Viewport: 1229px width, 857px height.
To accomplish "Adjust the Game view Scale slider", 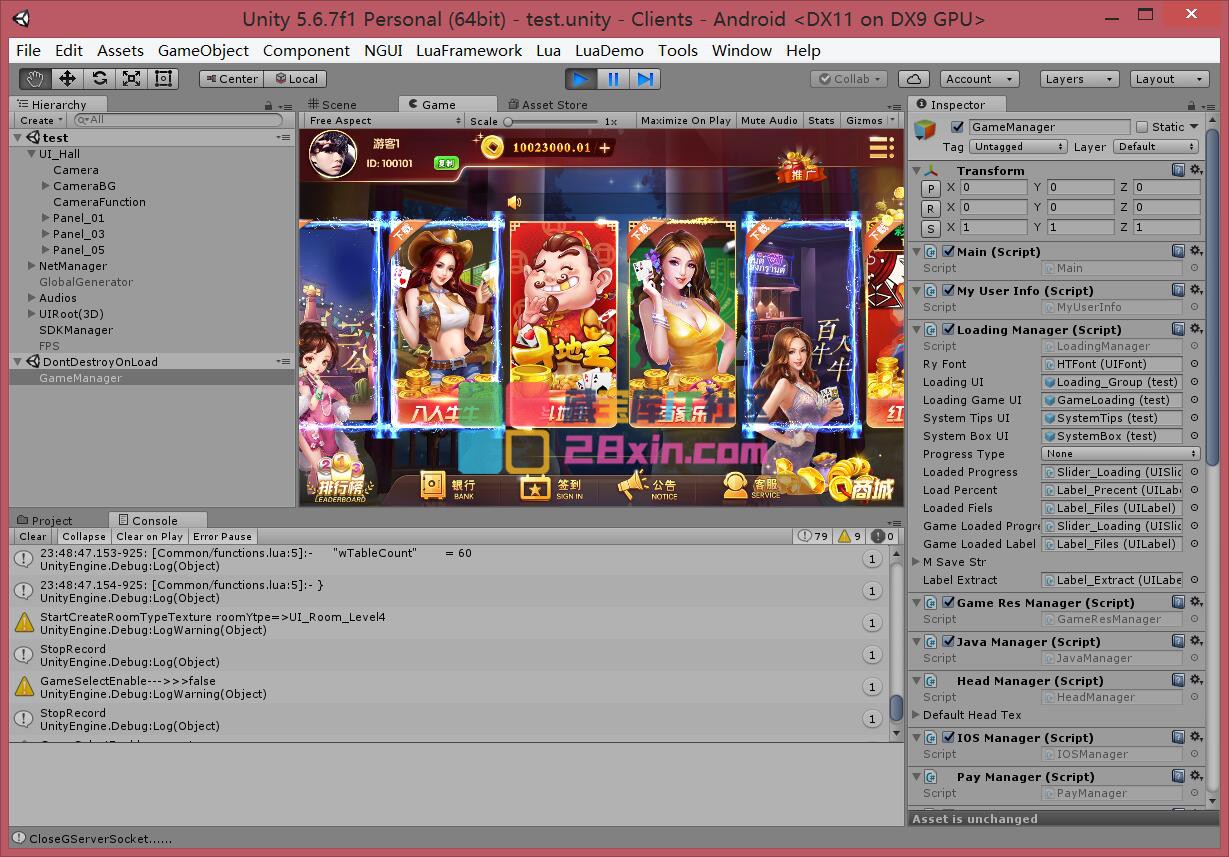I will click(552, 121).
